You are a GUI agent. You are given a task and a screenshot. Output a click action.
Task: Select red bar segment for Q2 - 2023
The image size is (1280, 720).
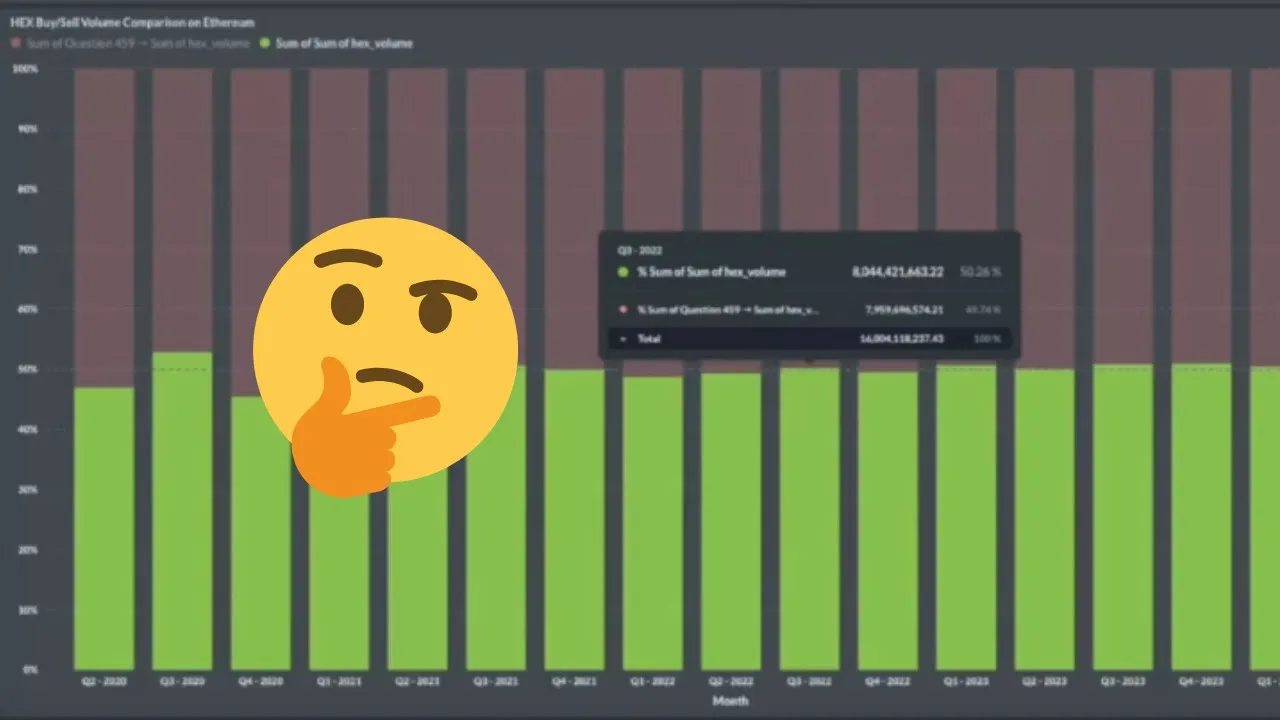pos(1044,219)
